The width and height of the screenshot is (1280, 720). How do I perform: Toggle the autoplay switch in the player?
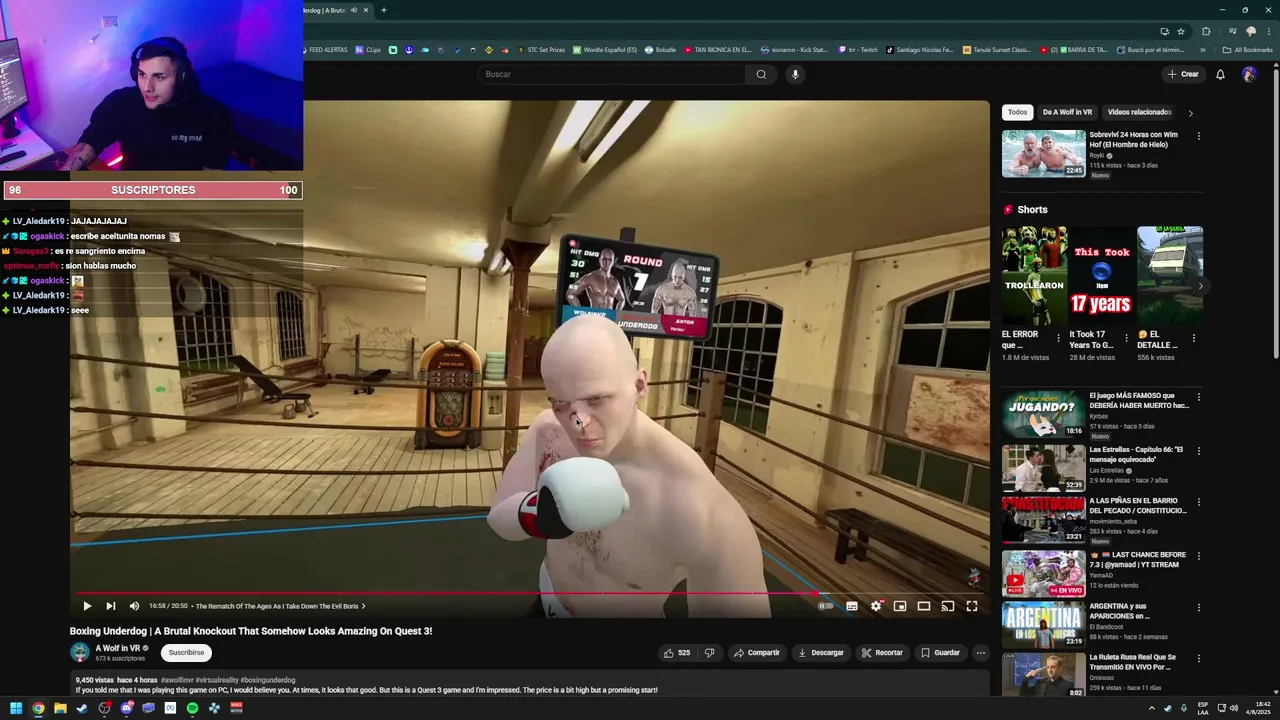tap(826, 606)
